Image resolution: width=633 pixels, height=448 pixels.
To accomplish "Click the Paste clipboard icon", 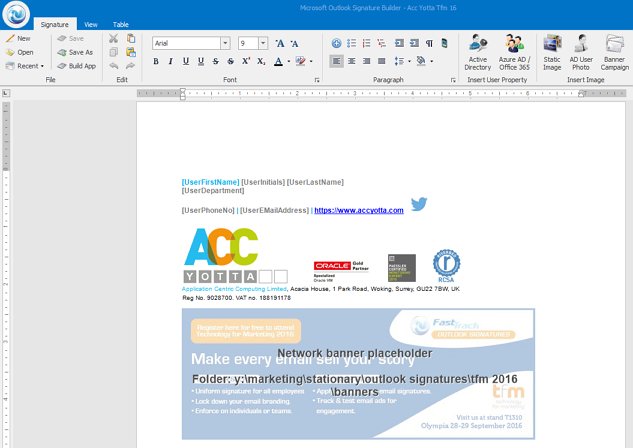I will [x=131, y=39].
